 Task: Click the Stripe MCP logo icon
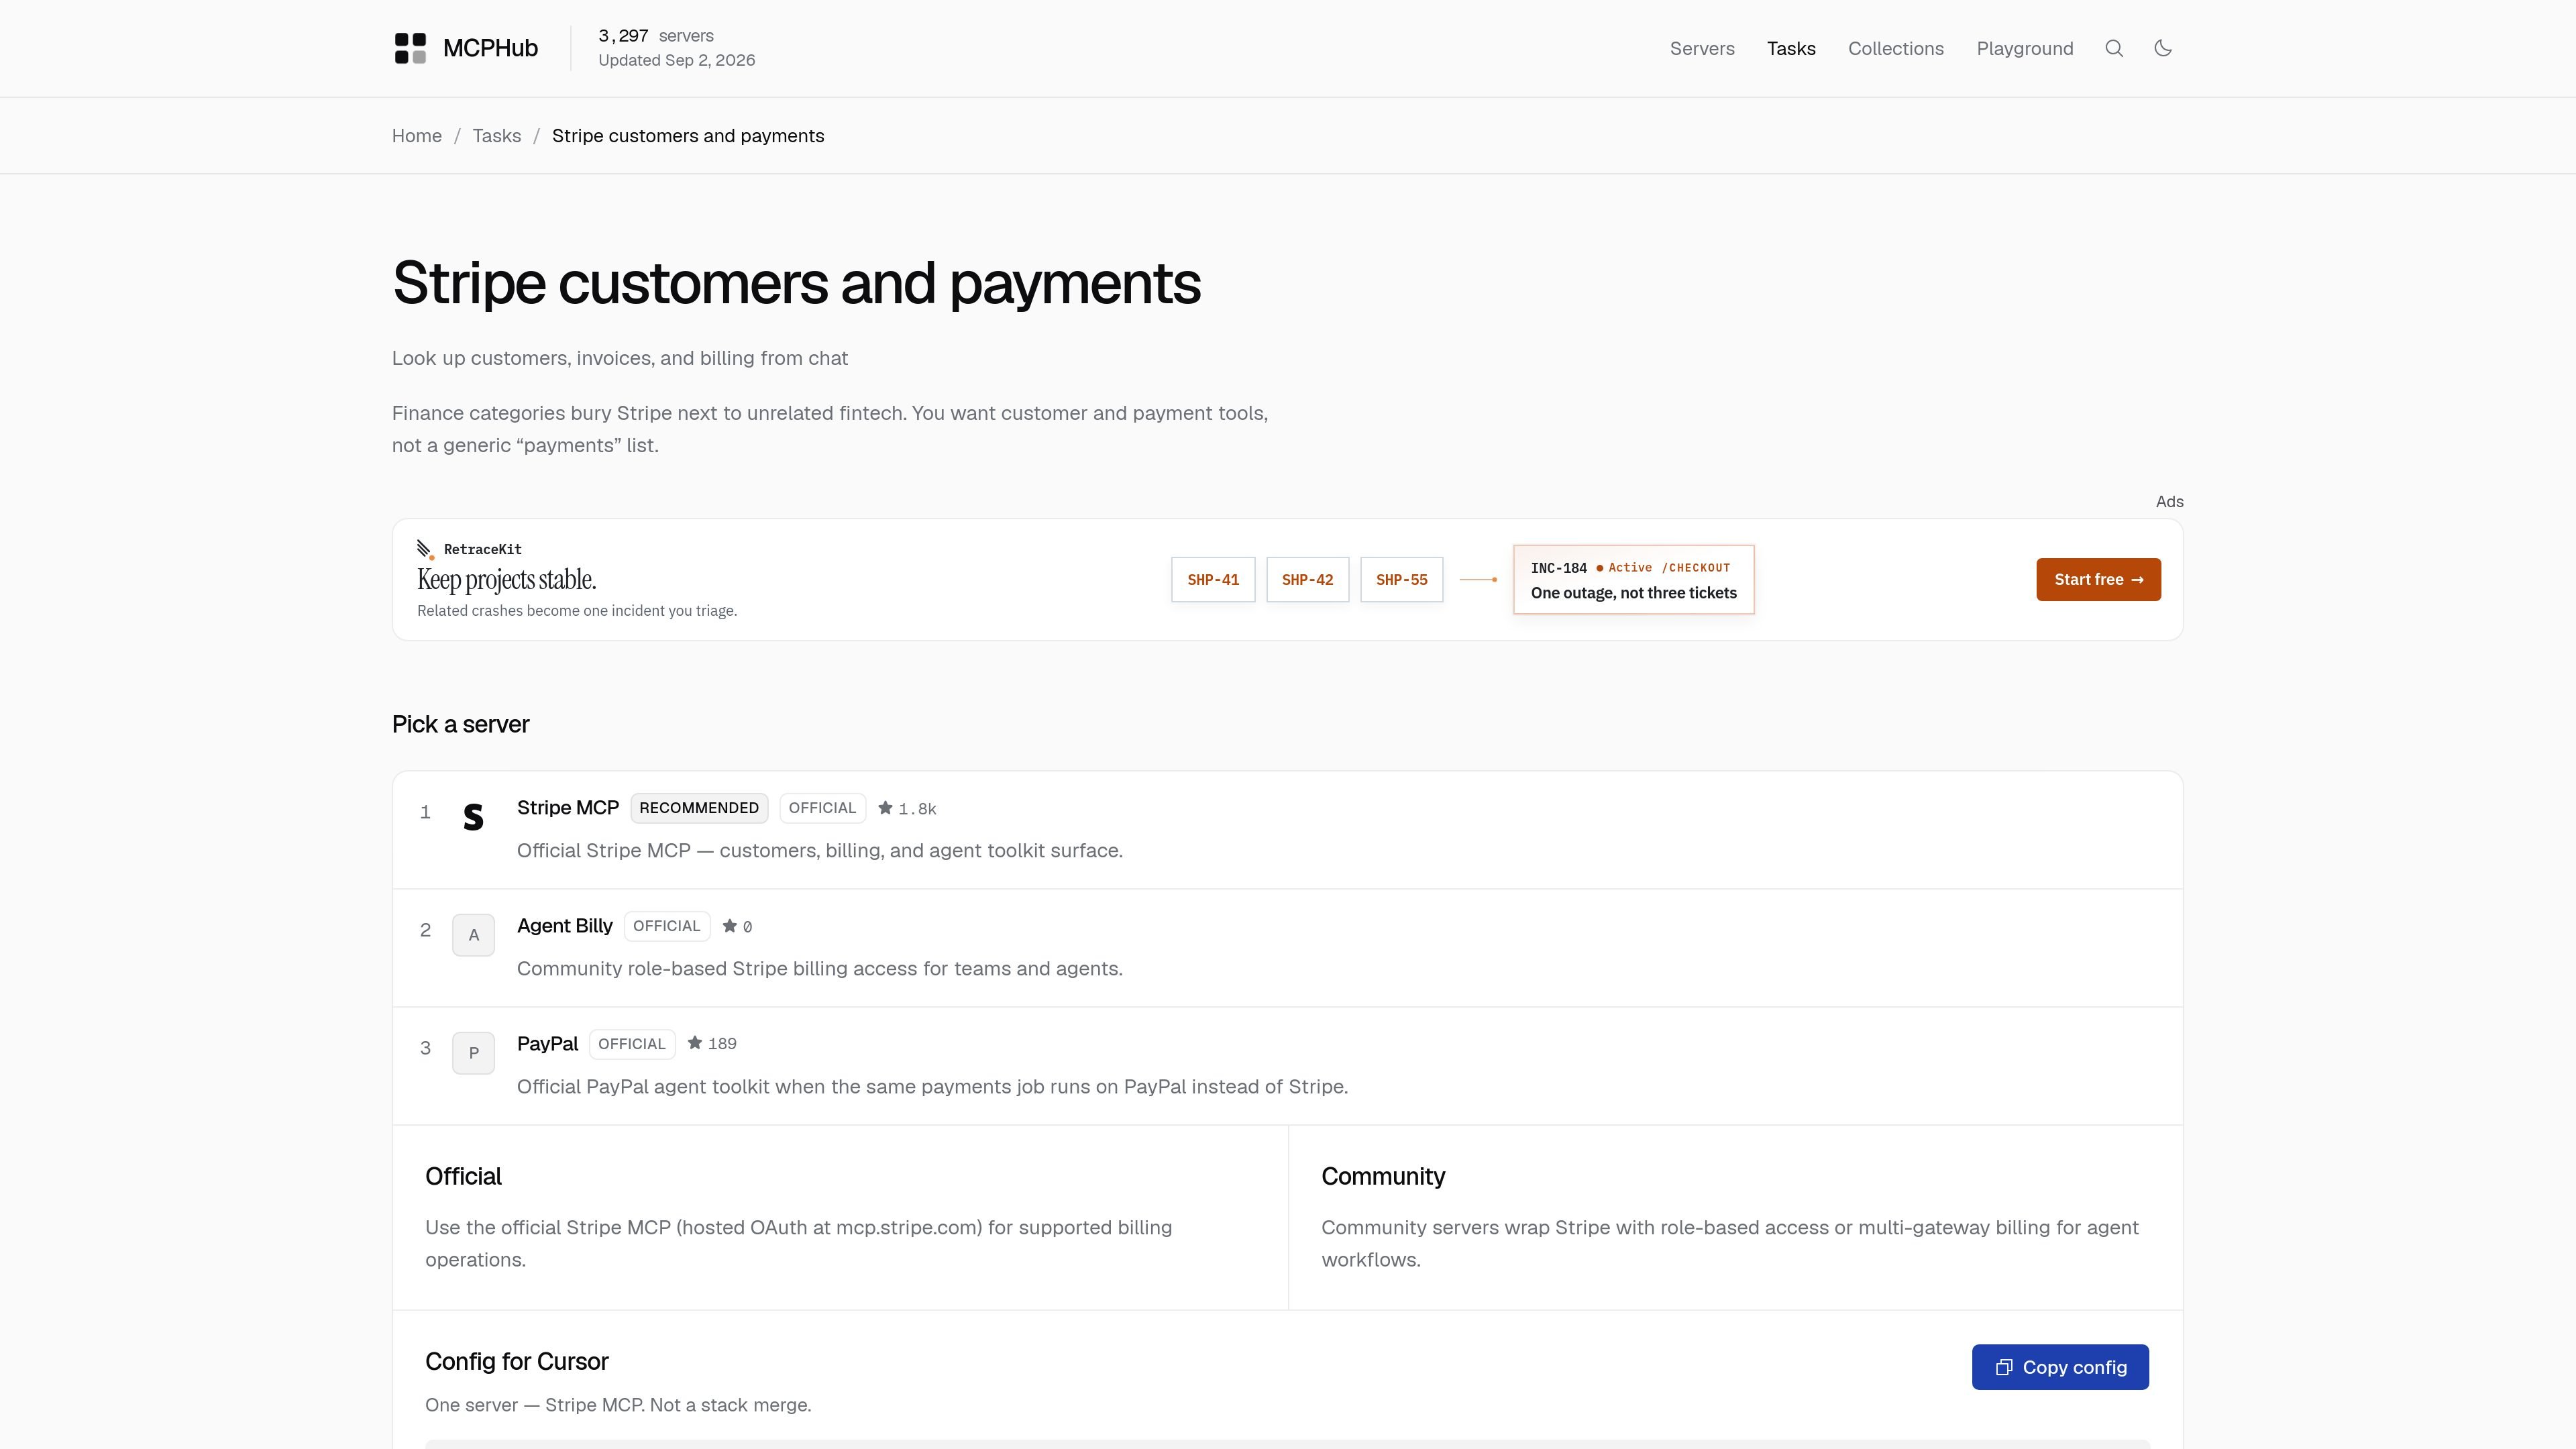(x=473, y=817)
